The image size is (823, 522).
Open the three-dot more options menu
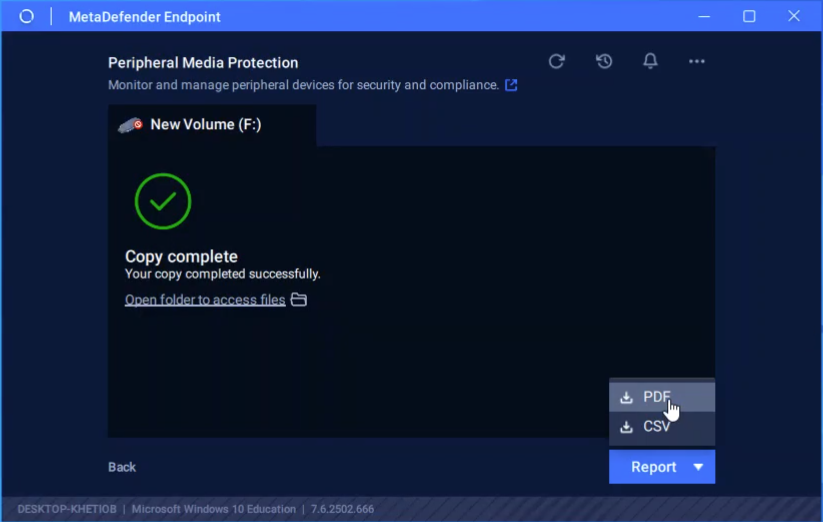point(697,61)
